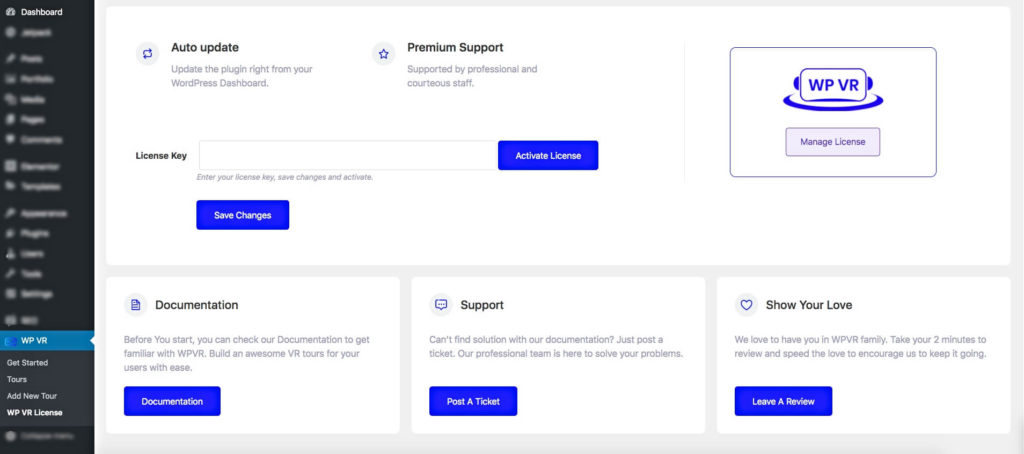
Task: Open the Documentation button link
Action: point(172,401)
